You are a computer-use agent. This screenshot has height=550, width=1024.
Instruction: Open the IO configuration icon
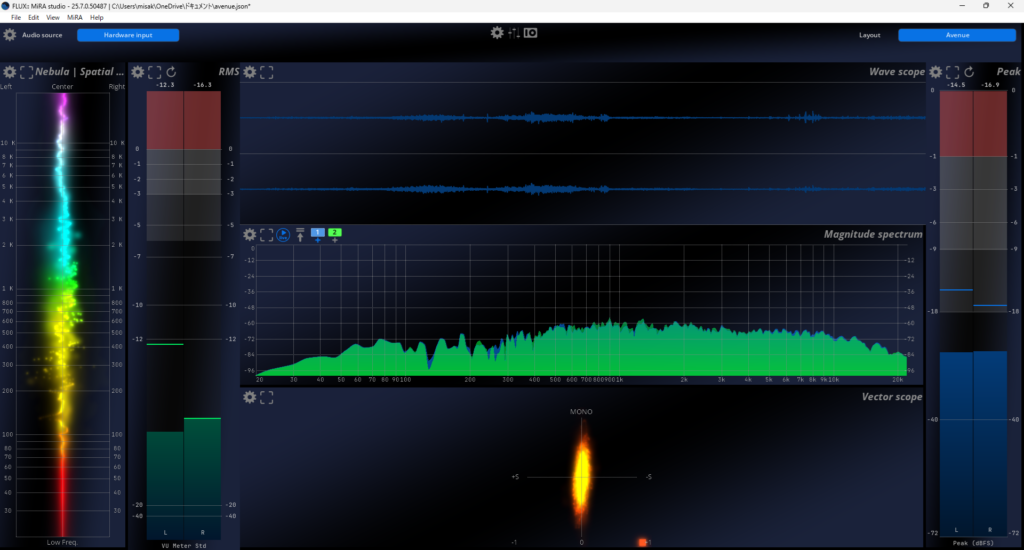pos(531,33)
